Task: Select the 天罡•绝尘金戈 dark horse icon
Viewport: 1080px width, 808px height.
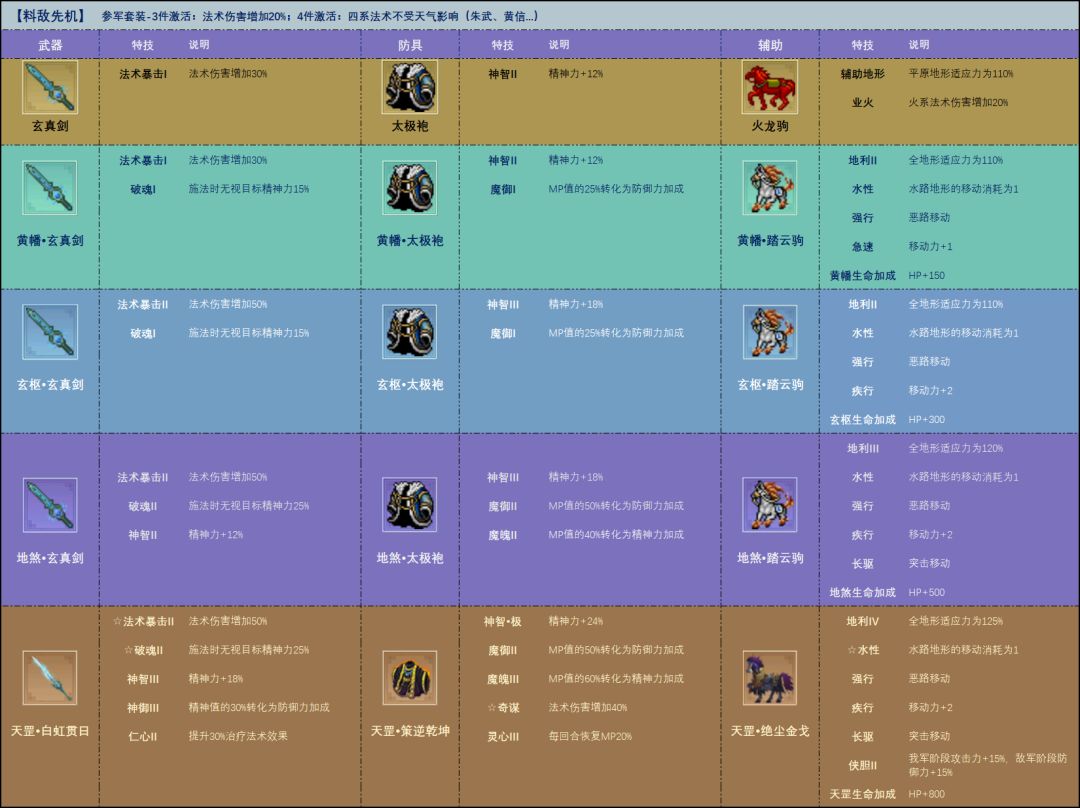Action: (x=770, y=678)
